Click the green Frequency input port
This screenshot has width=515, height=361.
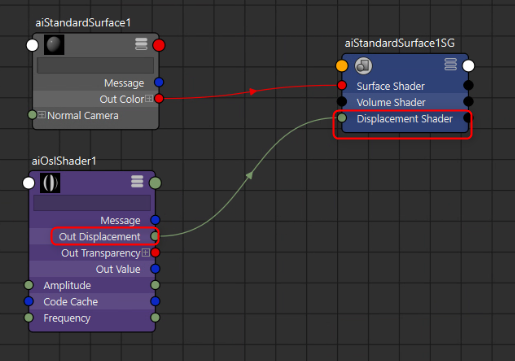pyautogui.click(x=29, y=317)
